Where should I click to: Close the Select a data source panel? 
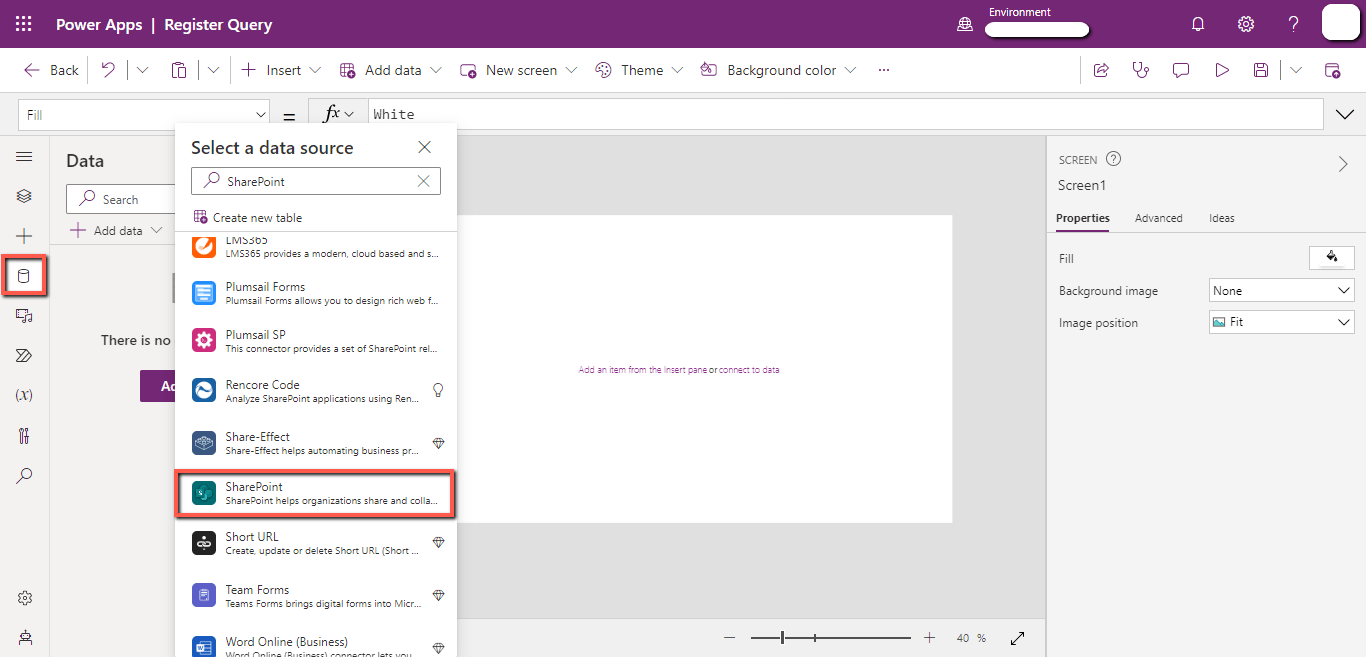pyautogui.click(x=425, y=147)
